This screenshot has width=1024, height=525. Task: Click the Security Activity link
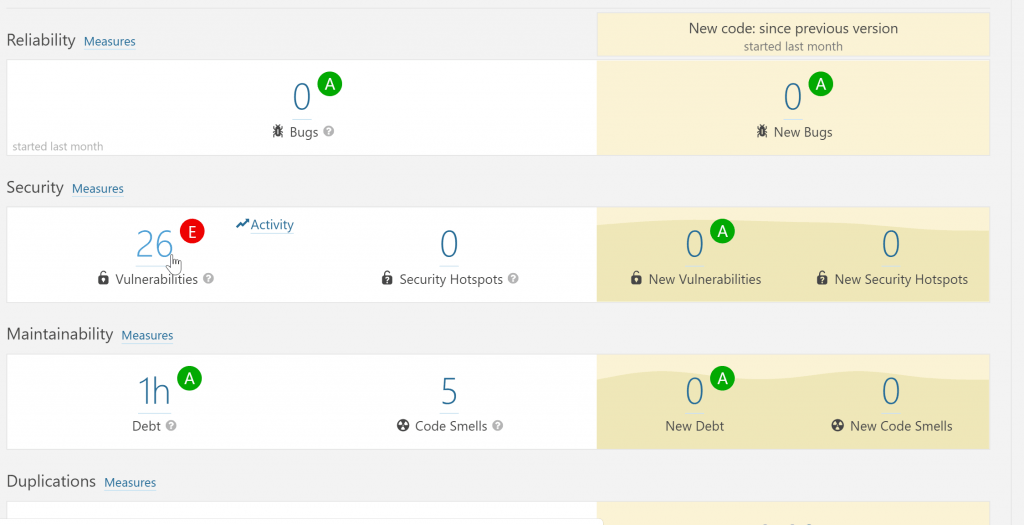pos(272,225)
